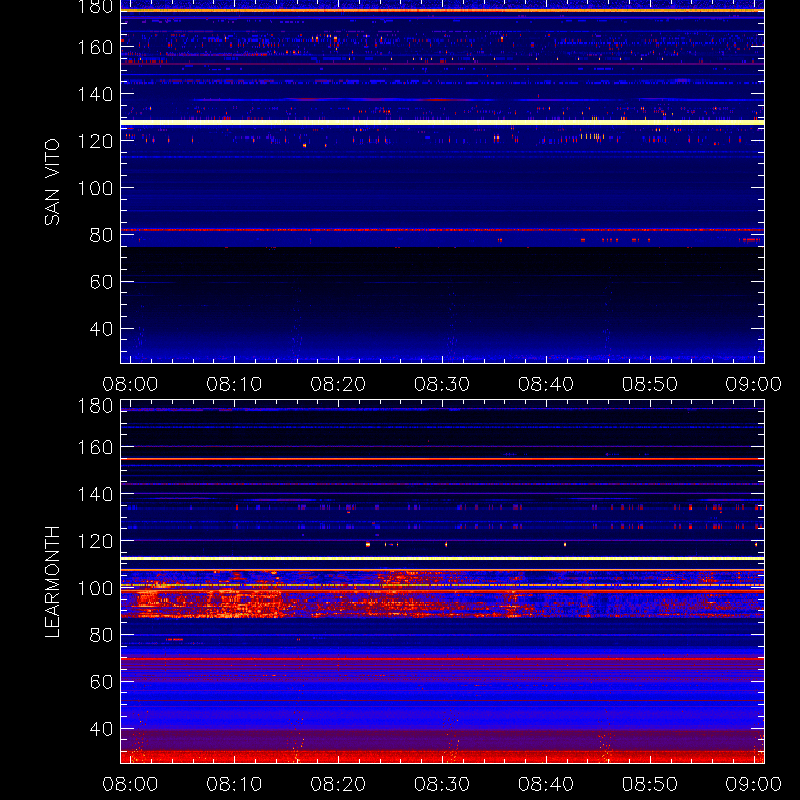Click the 08:00 time label under Learmonth plot

[130, 784]
